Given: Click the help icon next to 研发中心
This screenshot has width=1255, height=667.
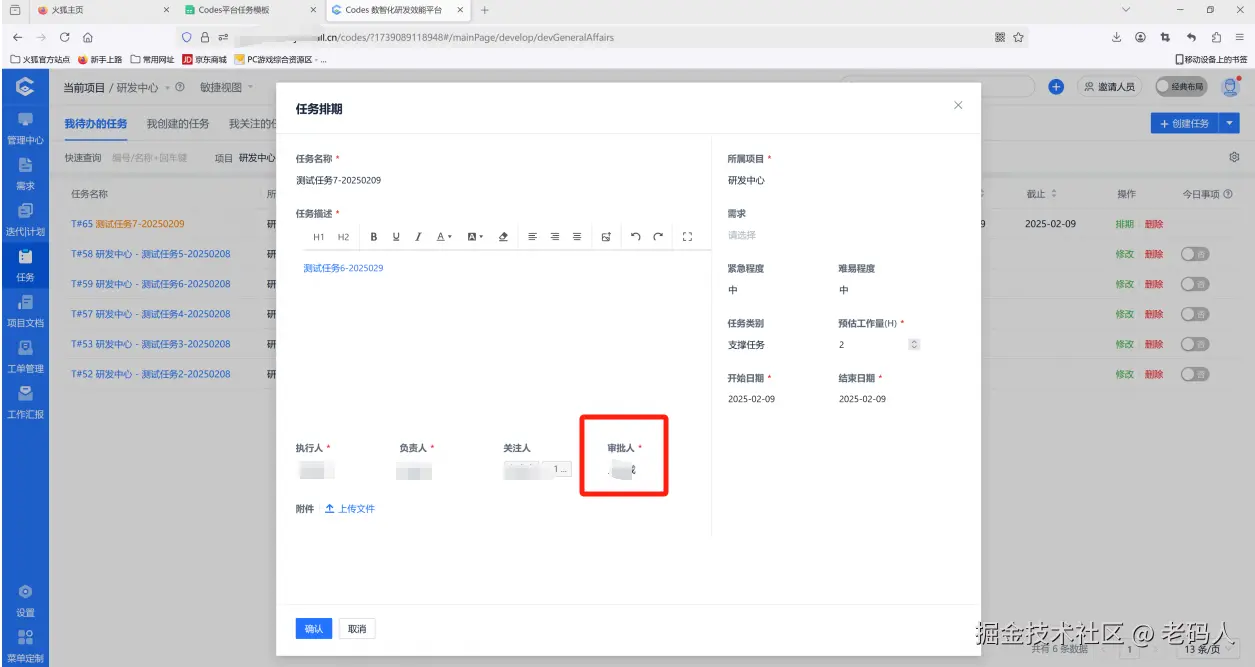Looking at the screenshot, I should click(180, 87).
